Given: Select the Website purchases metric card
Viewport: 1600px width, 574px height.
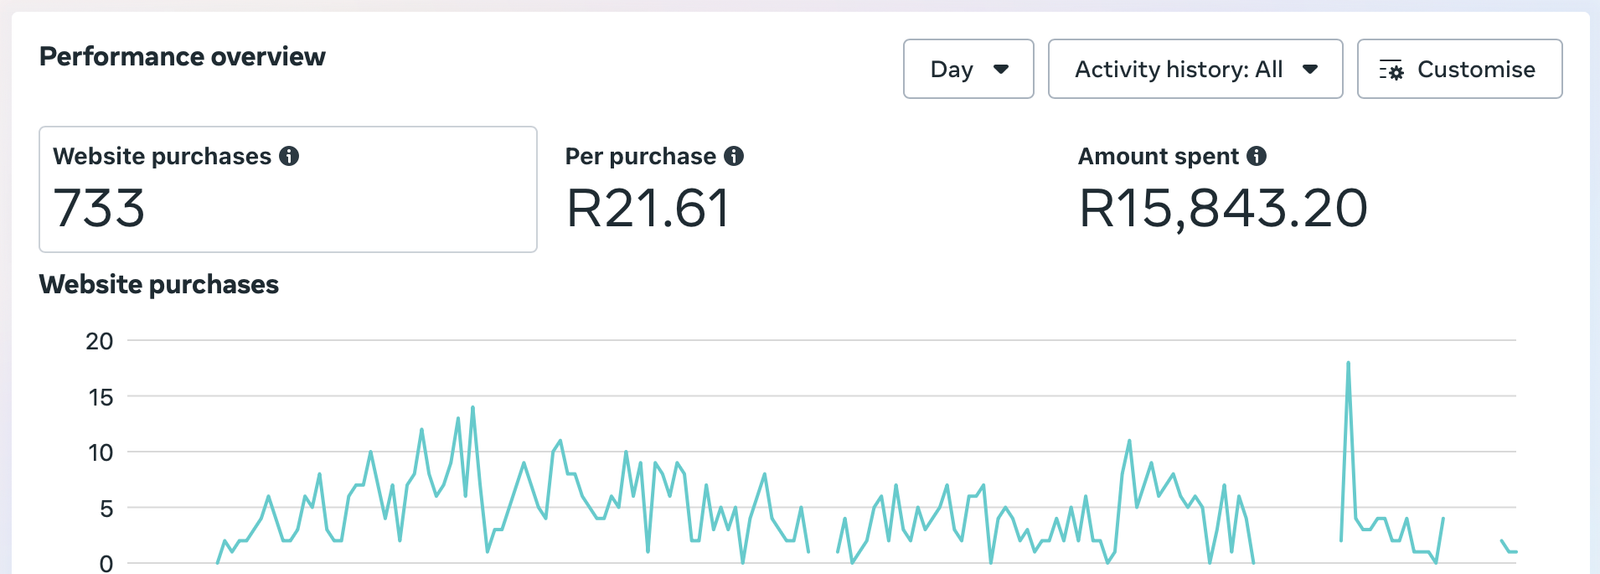Looking at the screenshot, I should coord(288,189).
